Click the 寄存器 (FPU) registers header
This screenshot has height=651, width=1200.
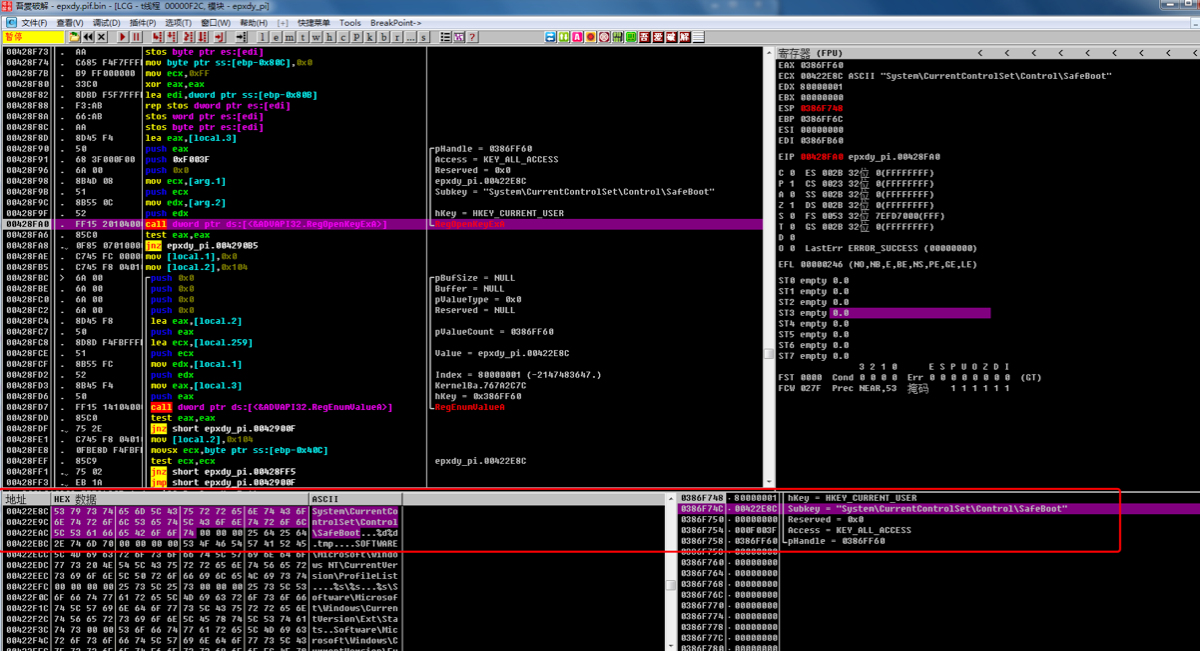tap(810, 52)
